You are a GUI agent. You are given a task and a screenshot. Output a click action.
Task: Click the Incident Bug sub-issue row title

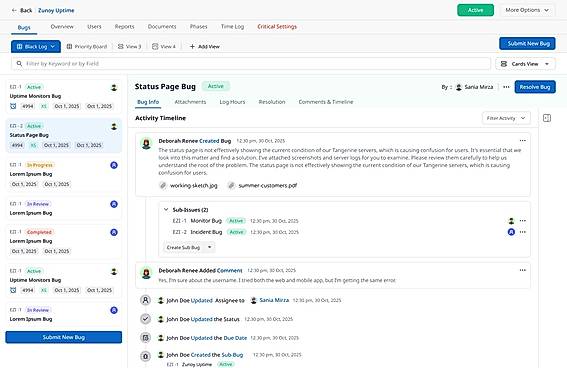coord(206,232)
